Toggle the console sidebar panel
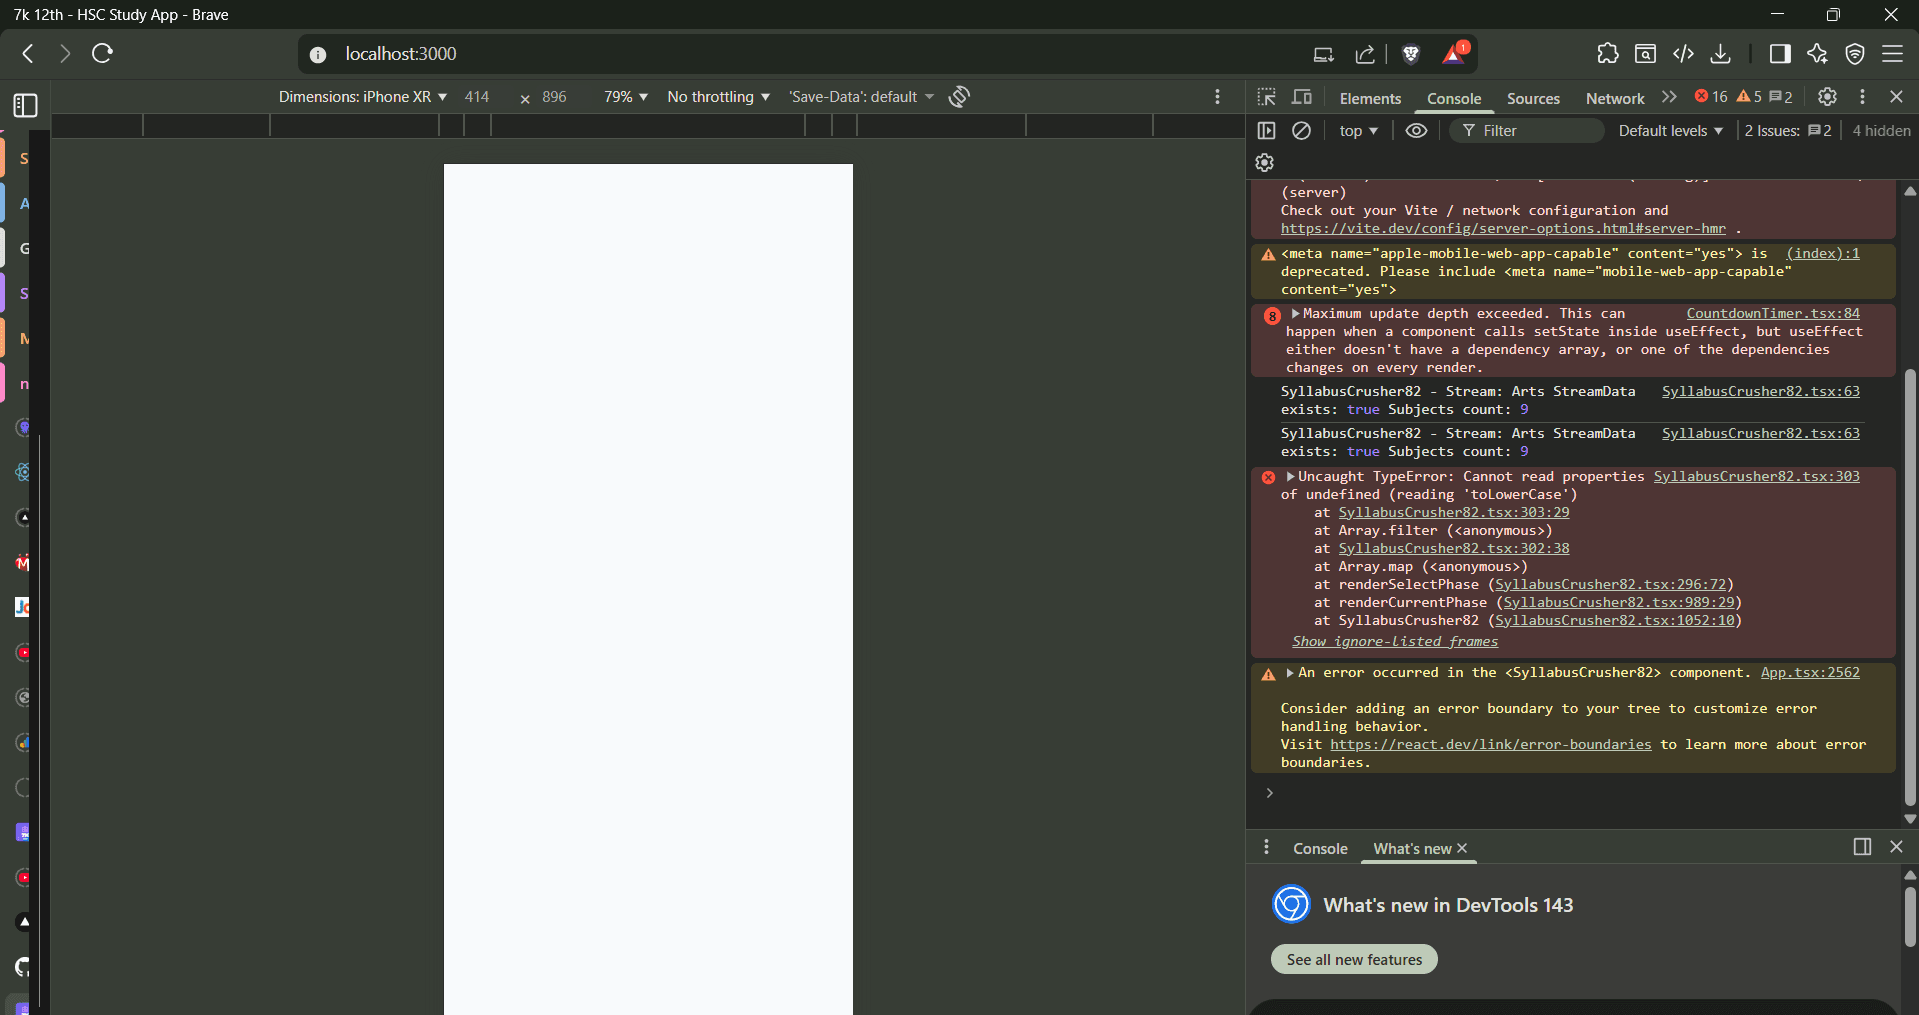This screenshot has width=1919, height=1015. point(1267,131)
